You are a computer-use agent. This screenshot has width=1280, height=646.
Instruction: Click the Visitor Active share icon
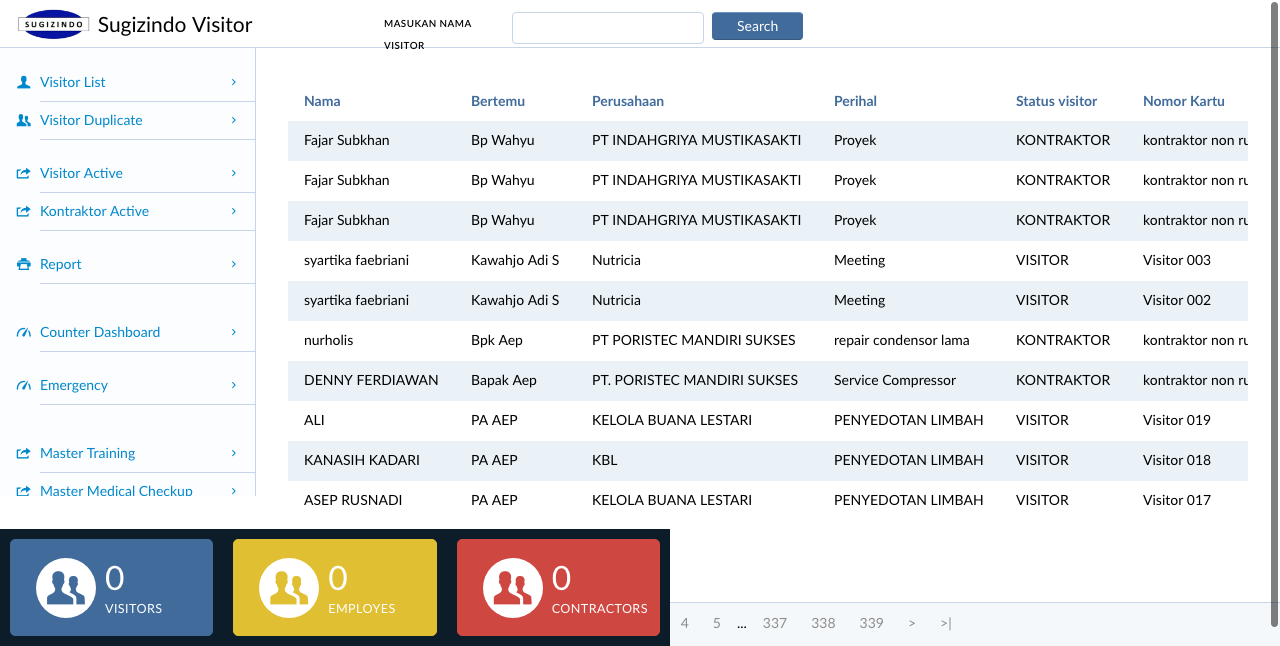24,173
